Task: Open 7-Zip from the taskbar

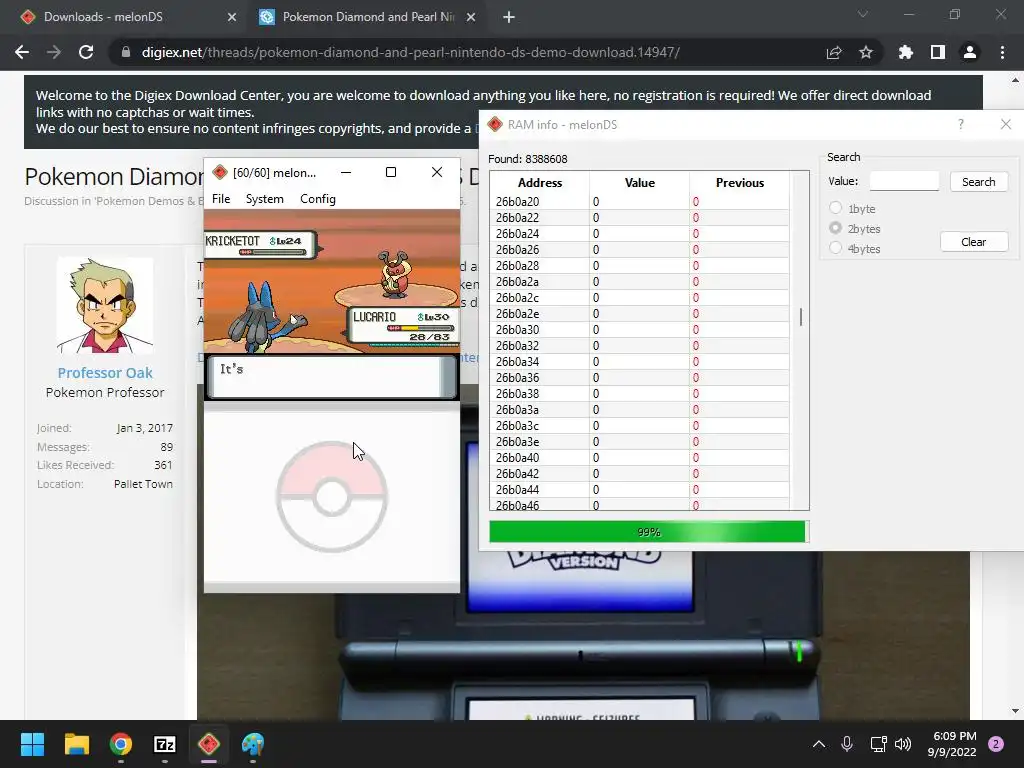Action: coord(165,744)
